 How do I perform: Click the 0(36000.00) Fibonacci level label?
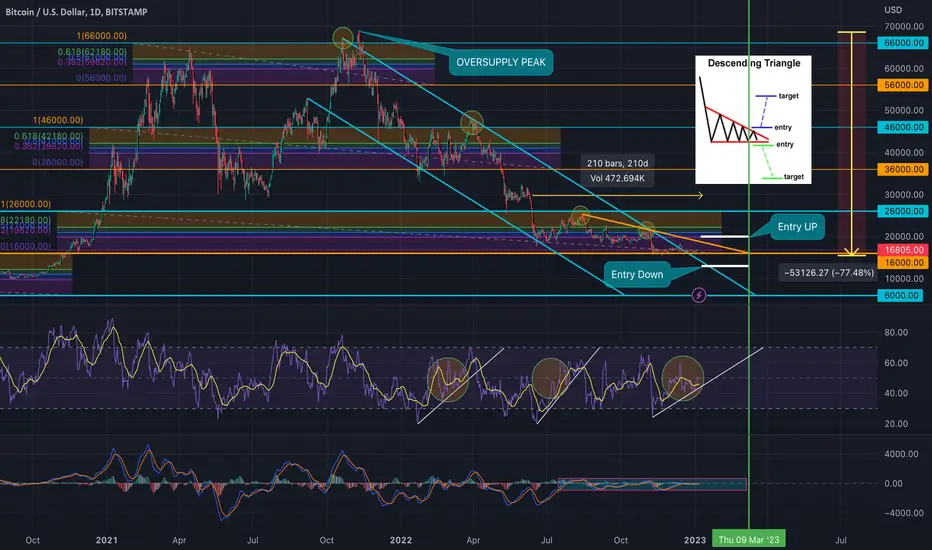[58, 162]
